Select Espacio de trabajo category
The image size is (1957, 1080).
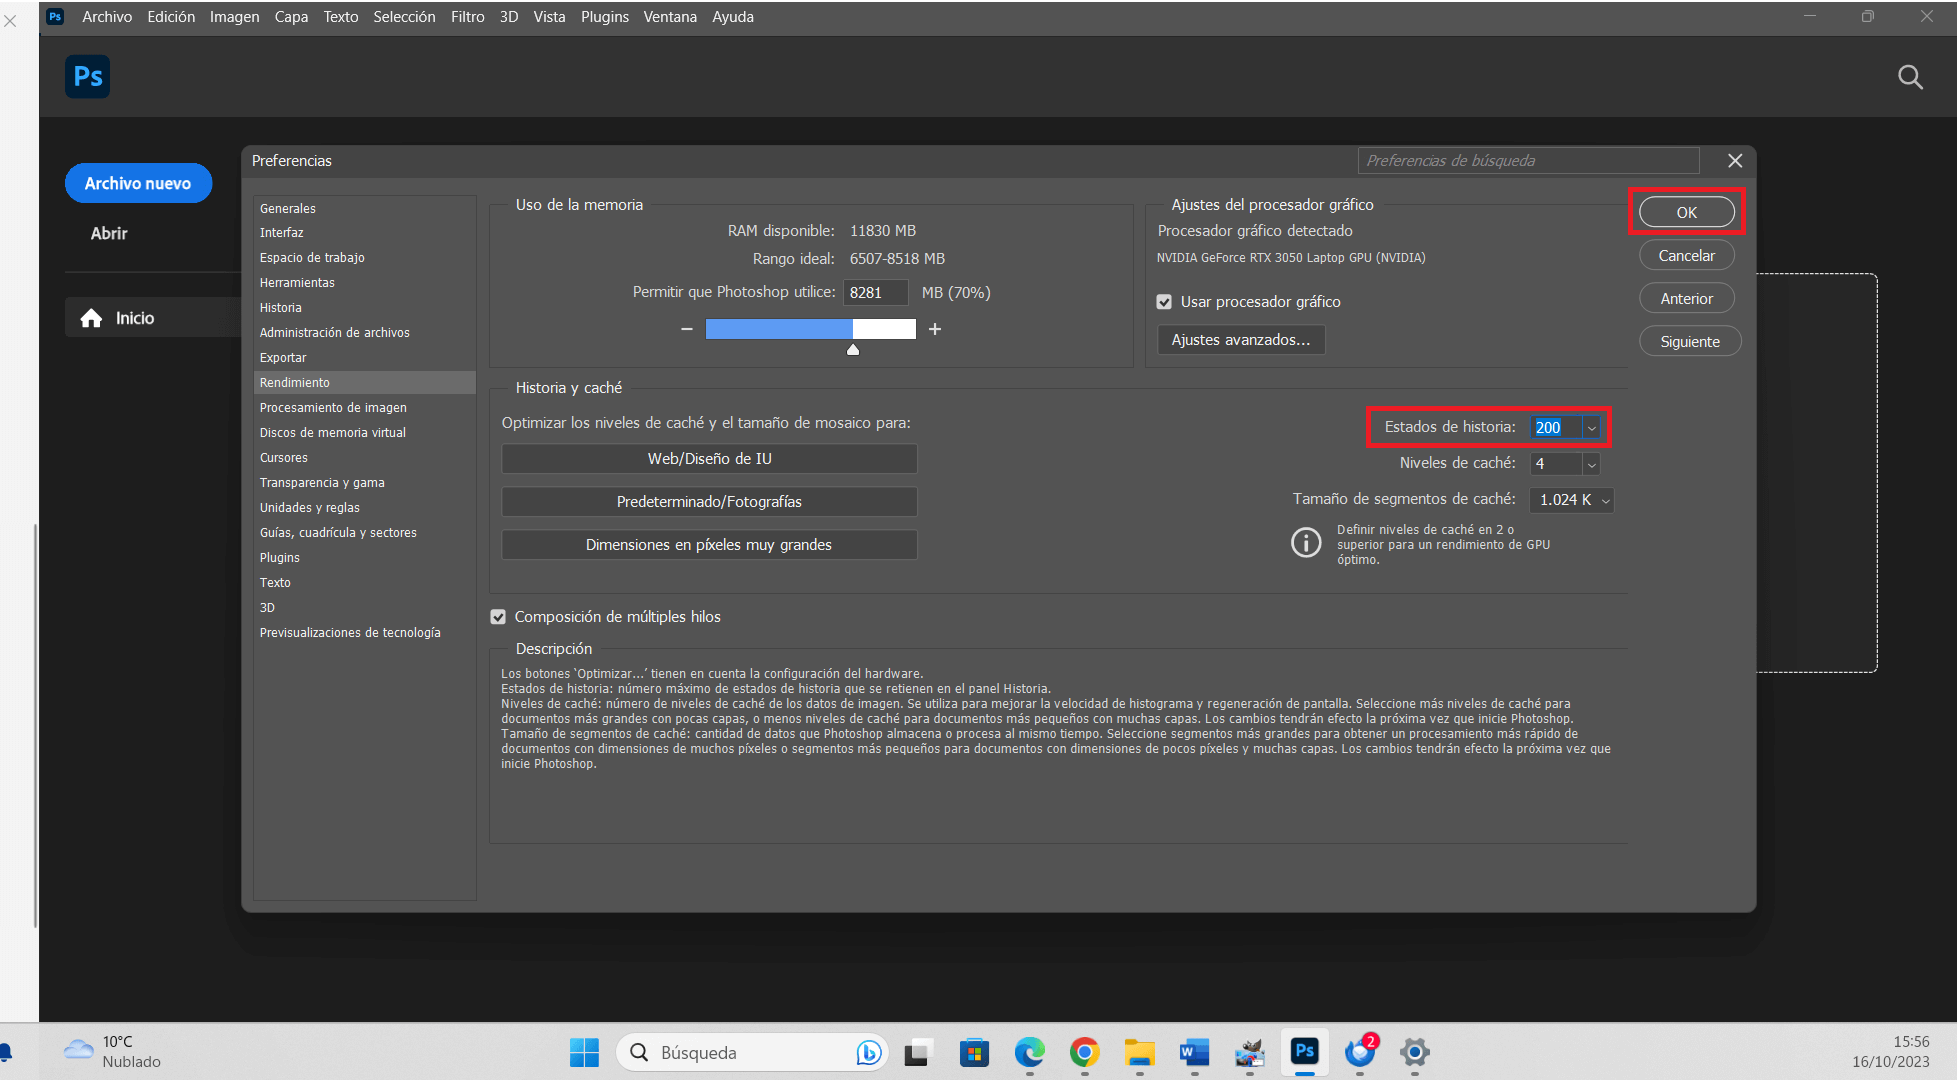(x=312, y=257)
